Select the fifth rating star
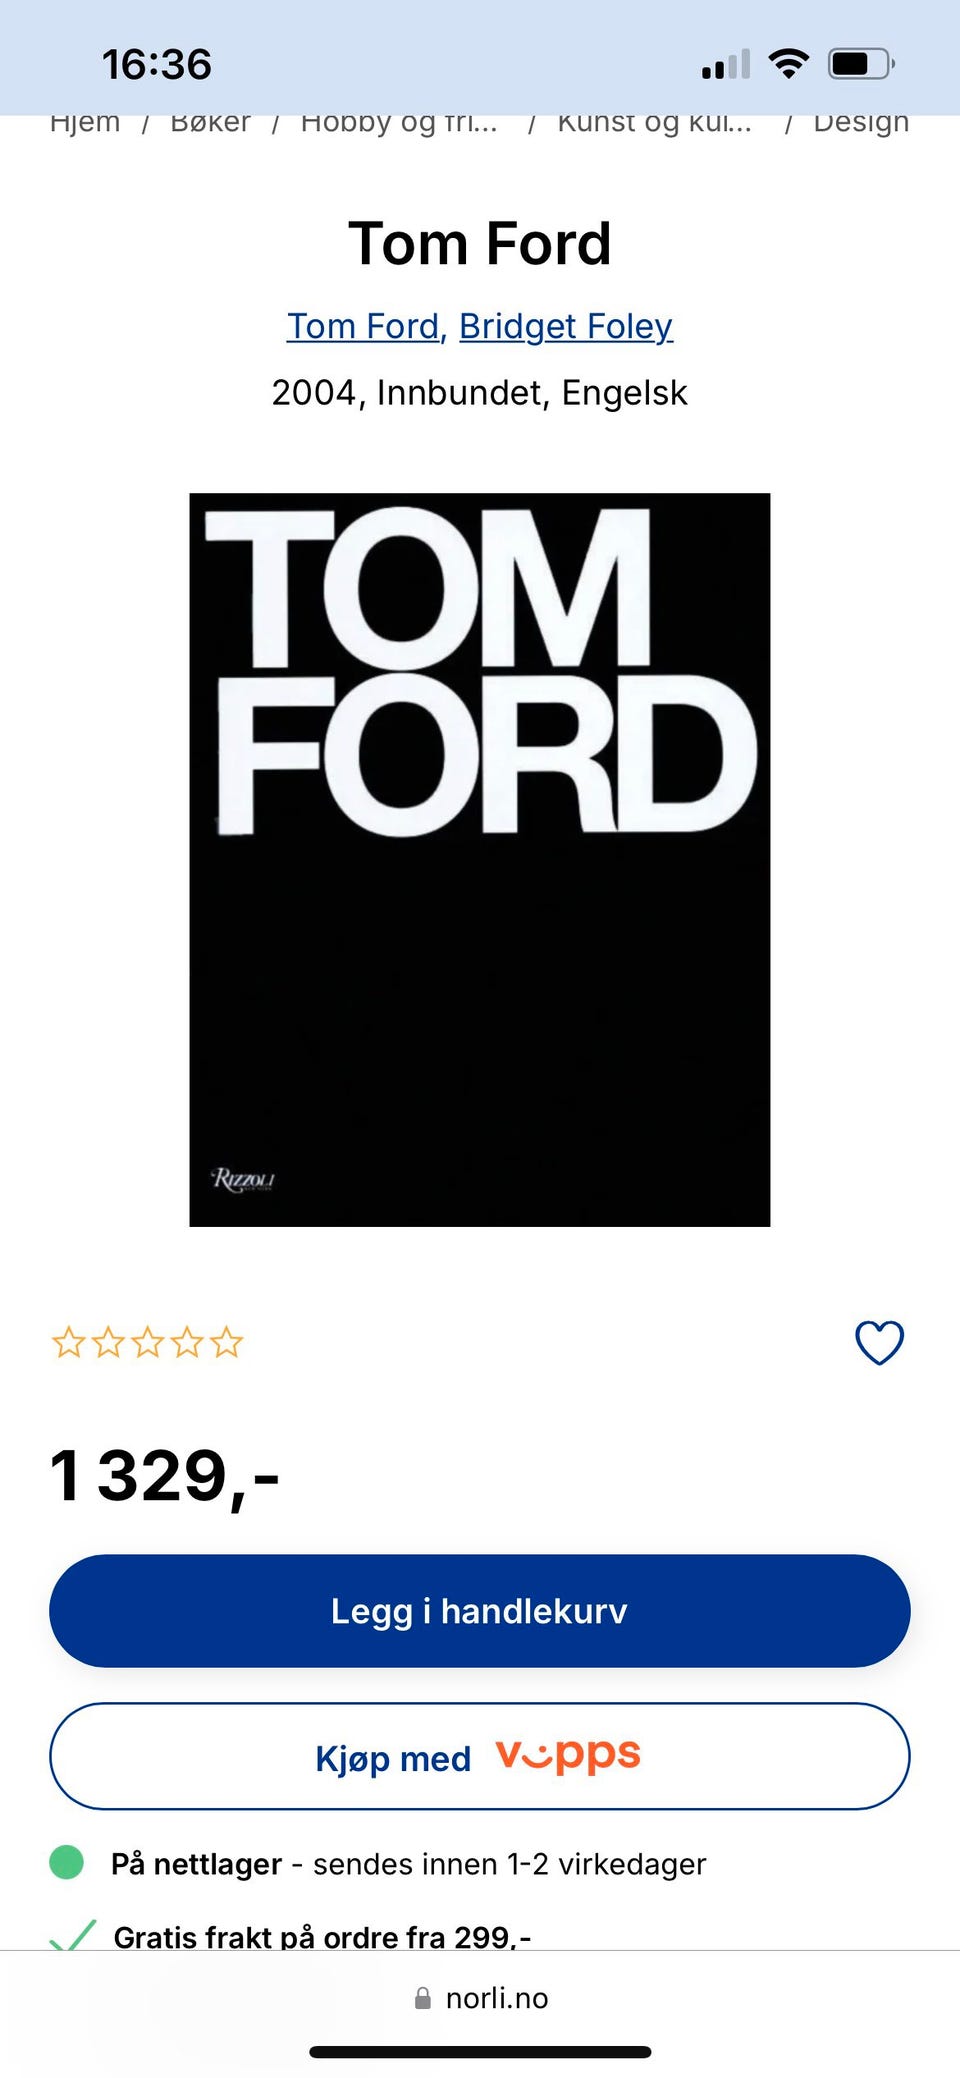Image resolution: width=960 pixels, height=2078 pixels. point(227,1342)
